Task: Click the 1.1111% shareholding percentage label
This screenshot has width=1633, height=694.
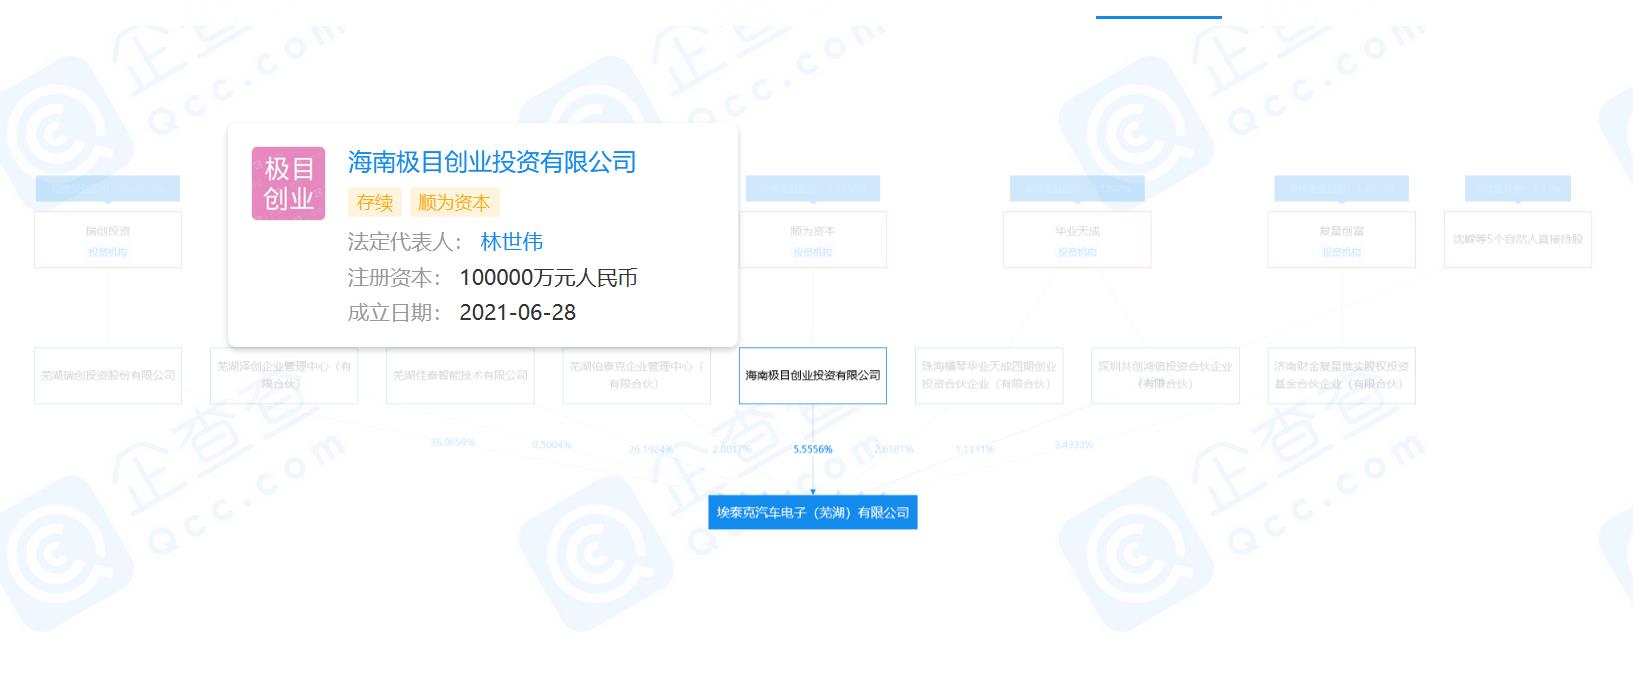Action: click(x=974, y=449)
